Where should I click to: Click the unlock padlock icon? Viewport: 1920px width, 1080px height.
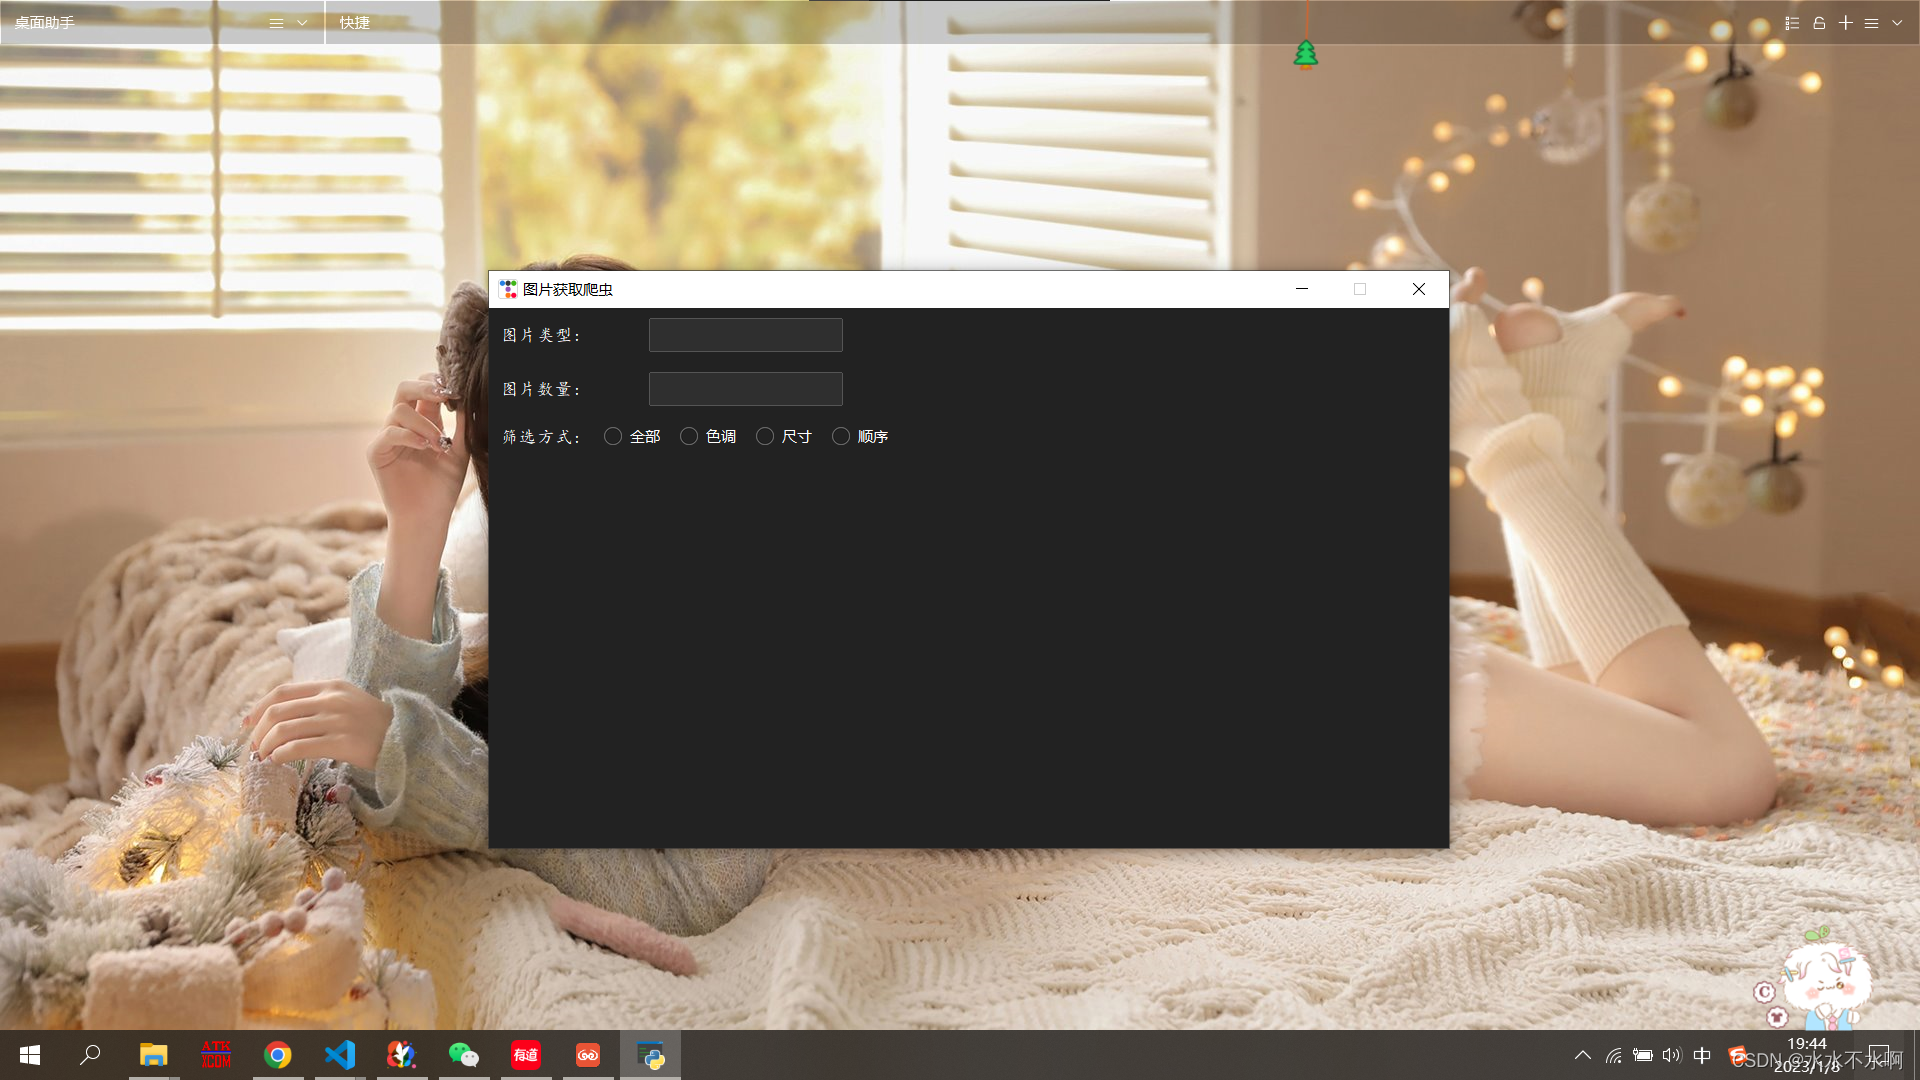[x=1819, y=23]
